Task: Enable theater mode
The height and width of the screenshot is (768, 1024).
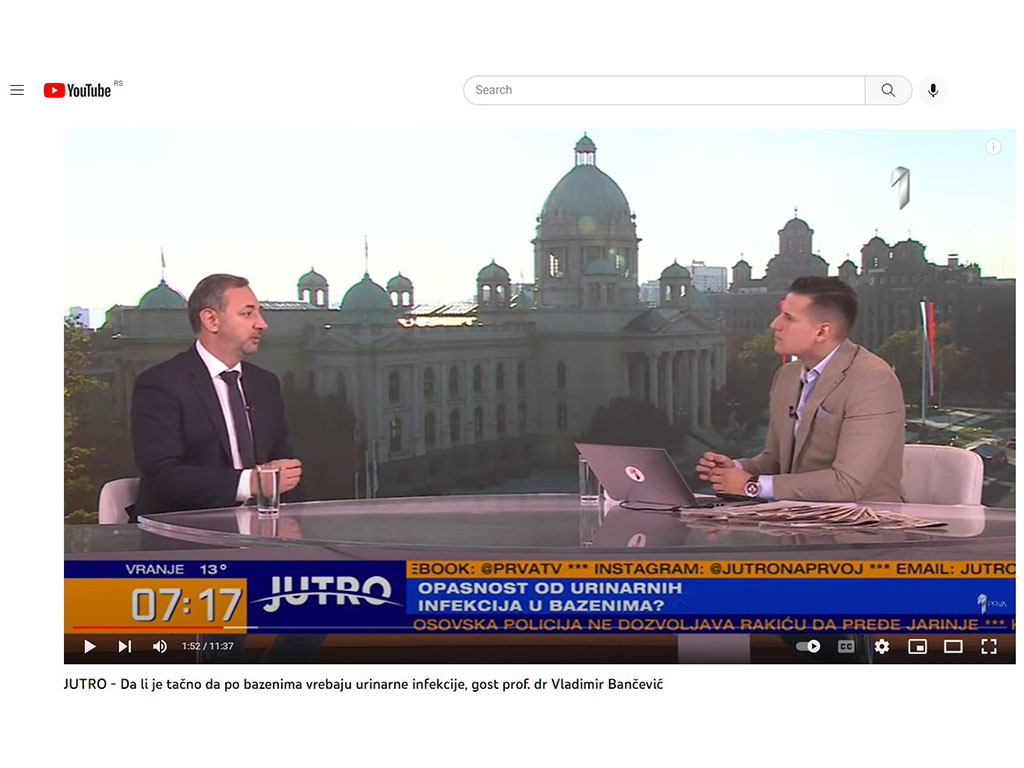Action: pos(953,647)
